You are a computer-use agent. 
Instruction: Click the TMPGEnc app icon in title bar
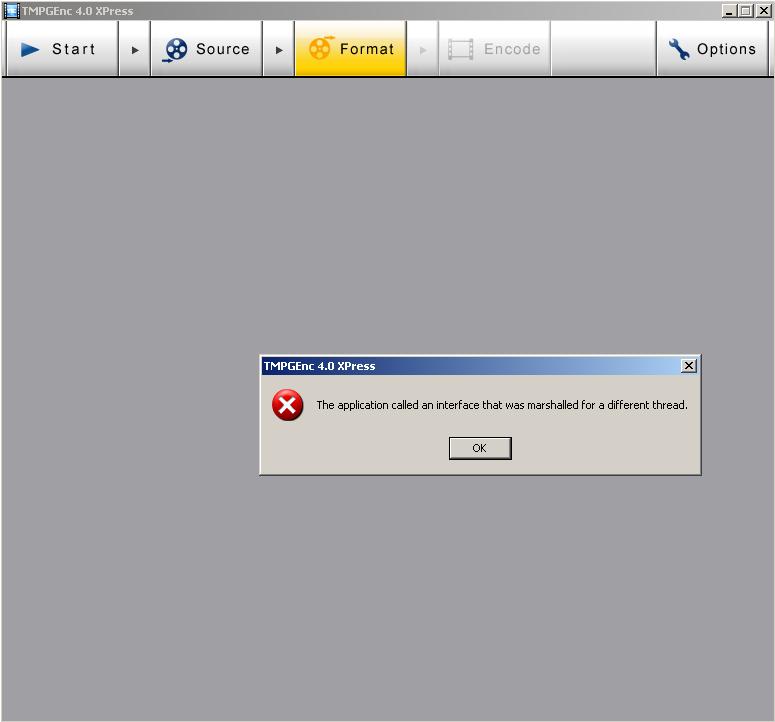[11, 10]
